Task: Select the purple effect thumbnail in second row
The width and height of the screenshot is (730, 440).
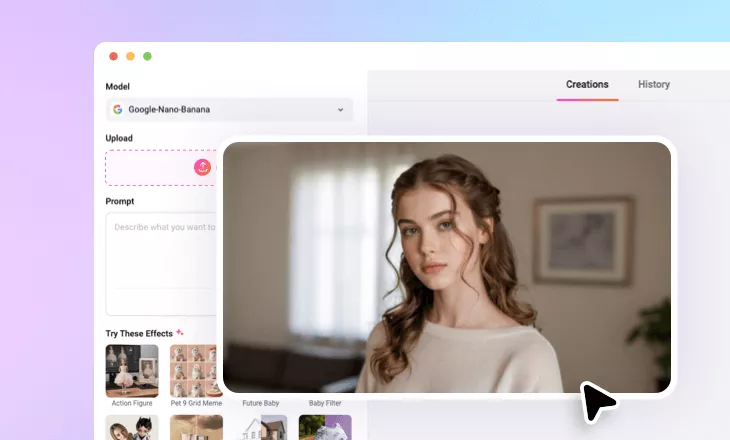Action: coord(324,428)
